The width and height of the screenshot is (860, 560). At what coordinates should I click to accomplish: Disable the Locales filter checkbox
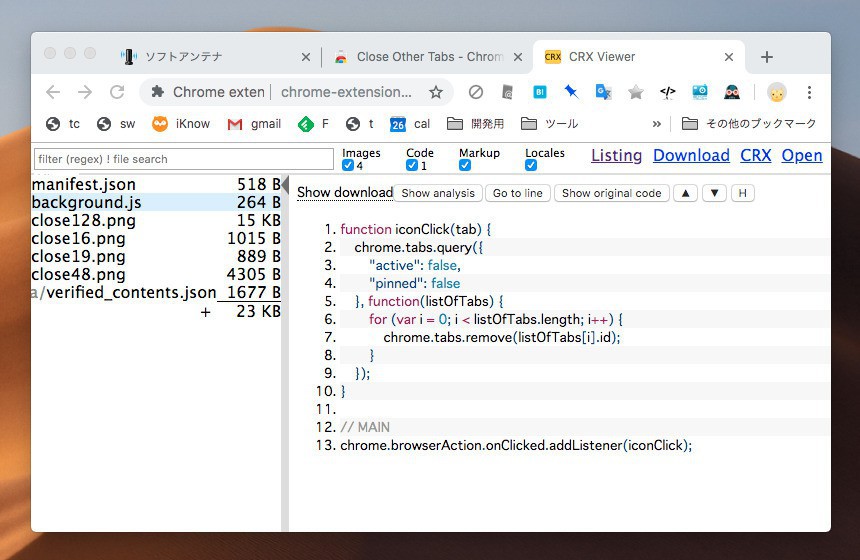click(531, 166)
